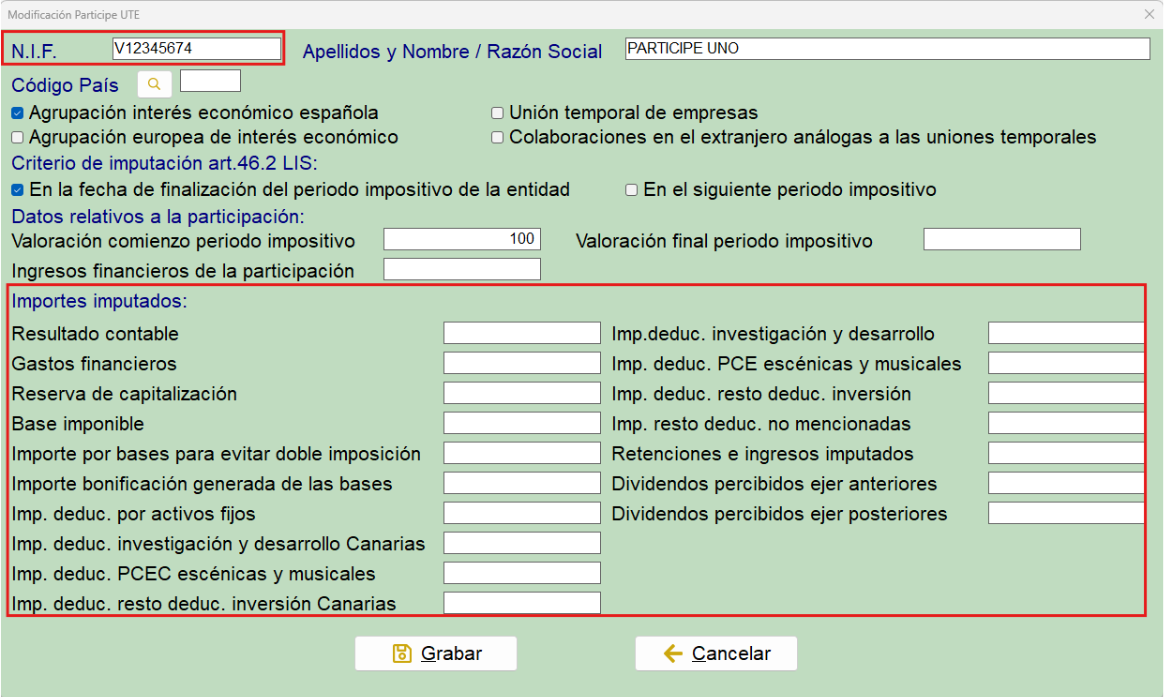Click the yellow back arrow on Cancelar

[x=673, y=653]
